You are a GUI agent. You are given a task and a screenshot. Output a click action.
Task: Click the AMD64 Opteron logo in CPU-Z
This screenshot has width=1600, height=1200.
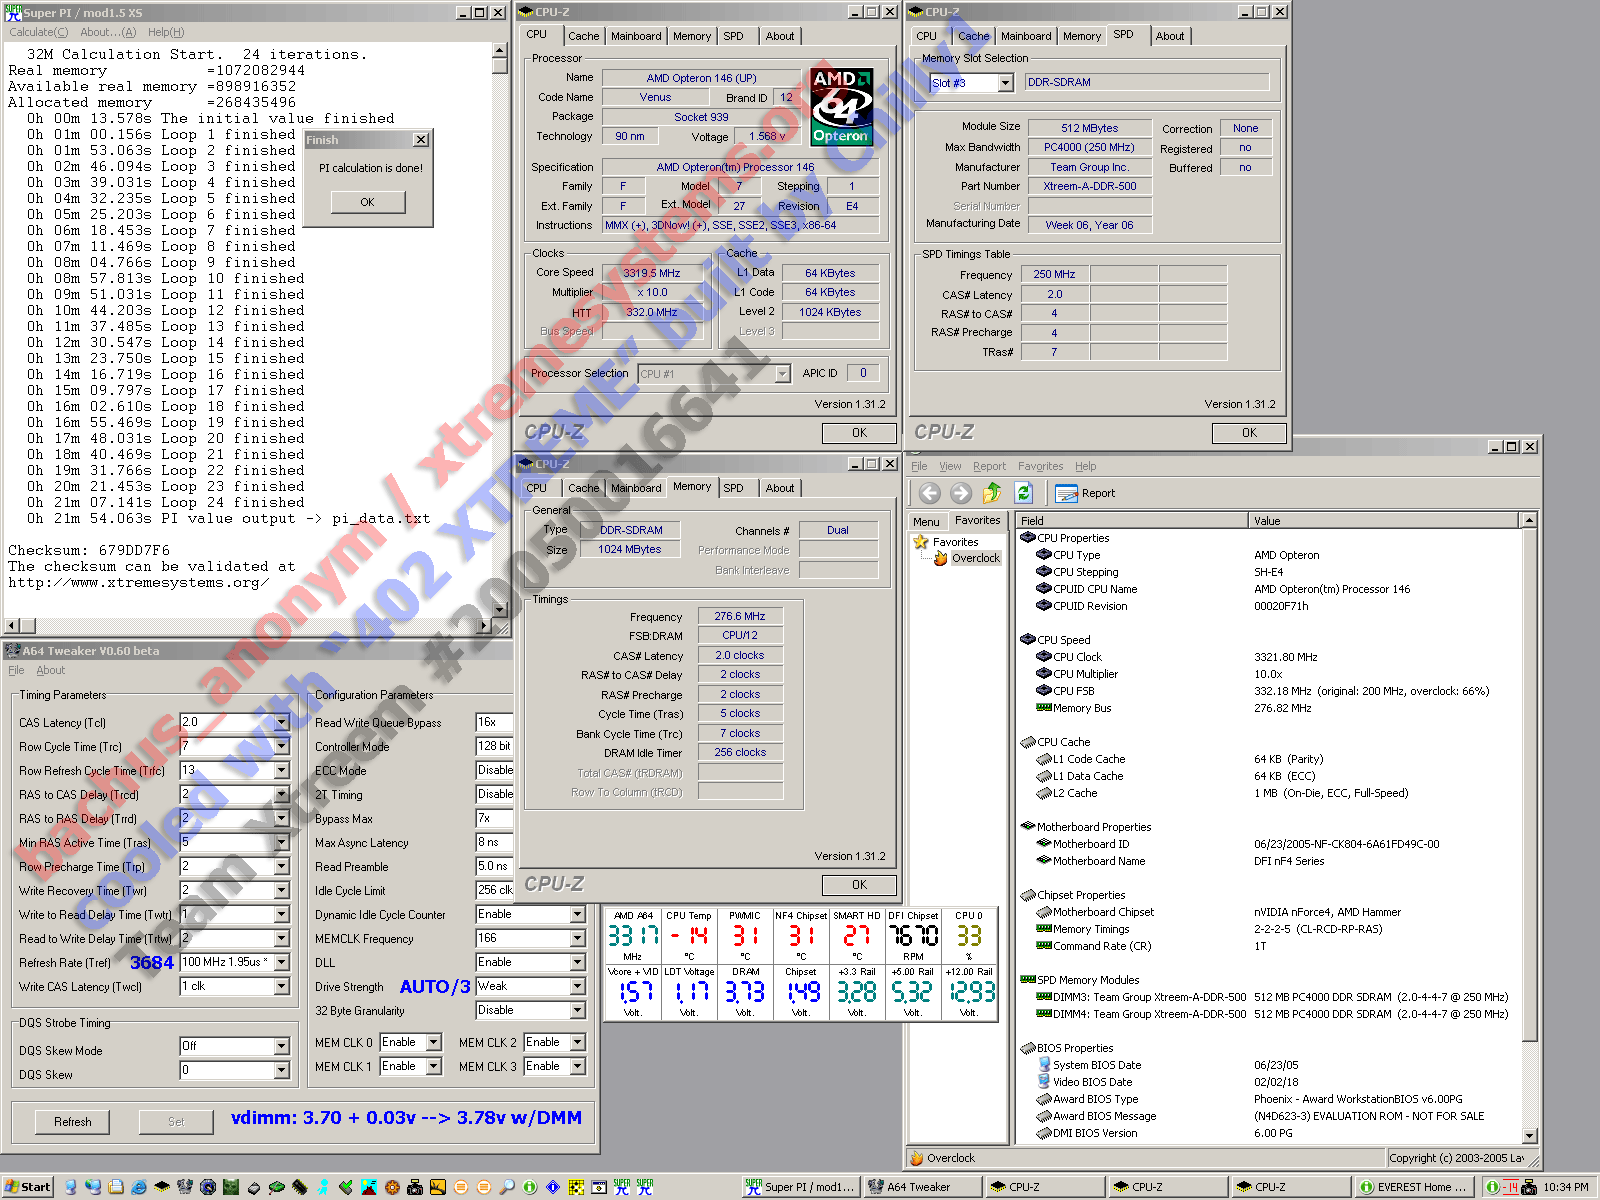point(841,107)
